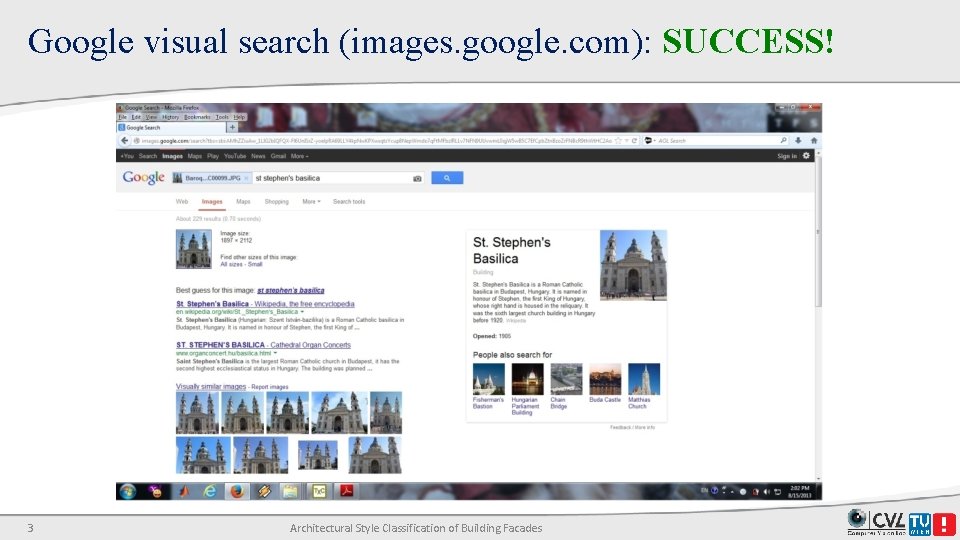Click the Visually similar images link
The width and height of the screenshot is (960, 540).
click(x=211, y=386)
